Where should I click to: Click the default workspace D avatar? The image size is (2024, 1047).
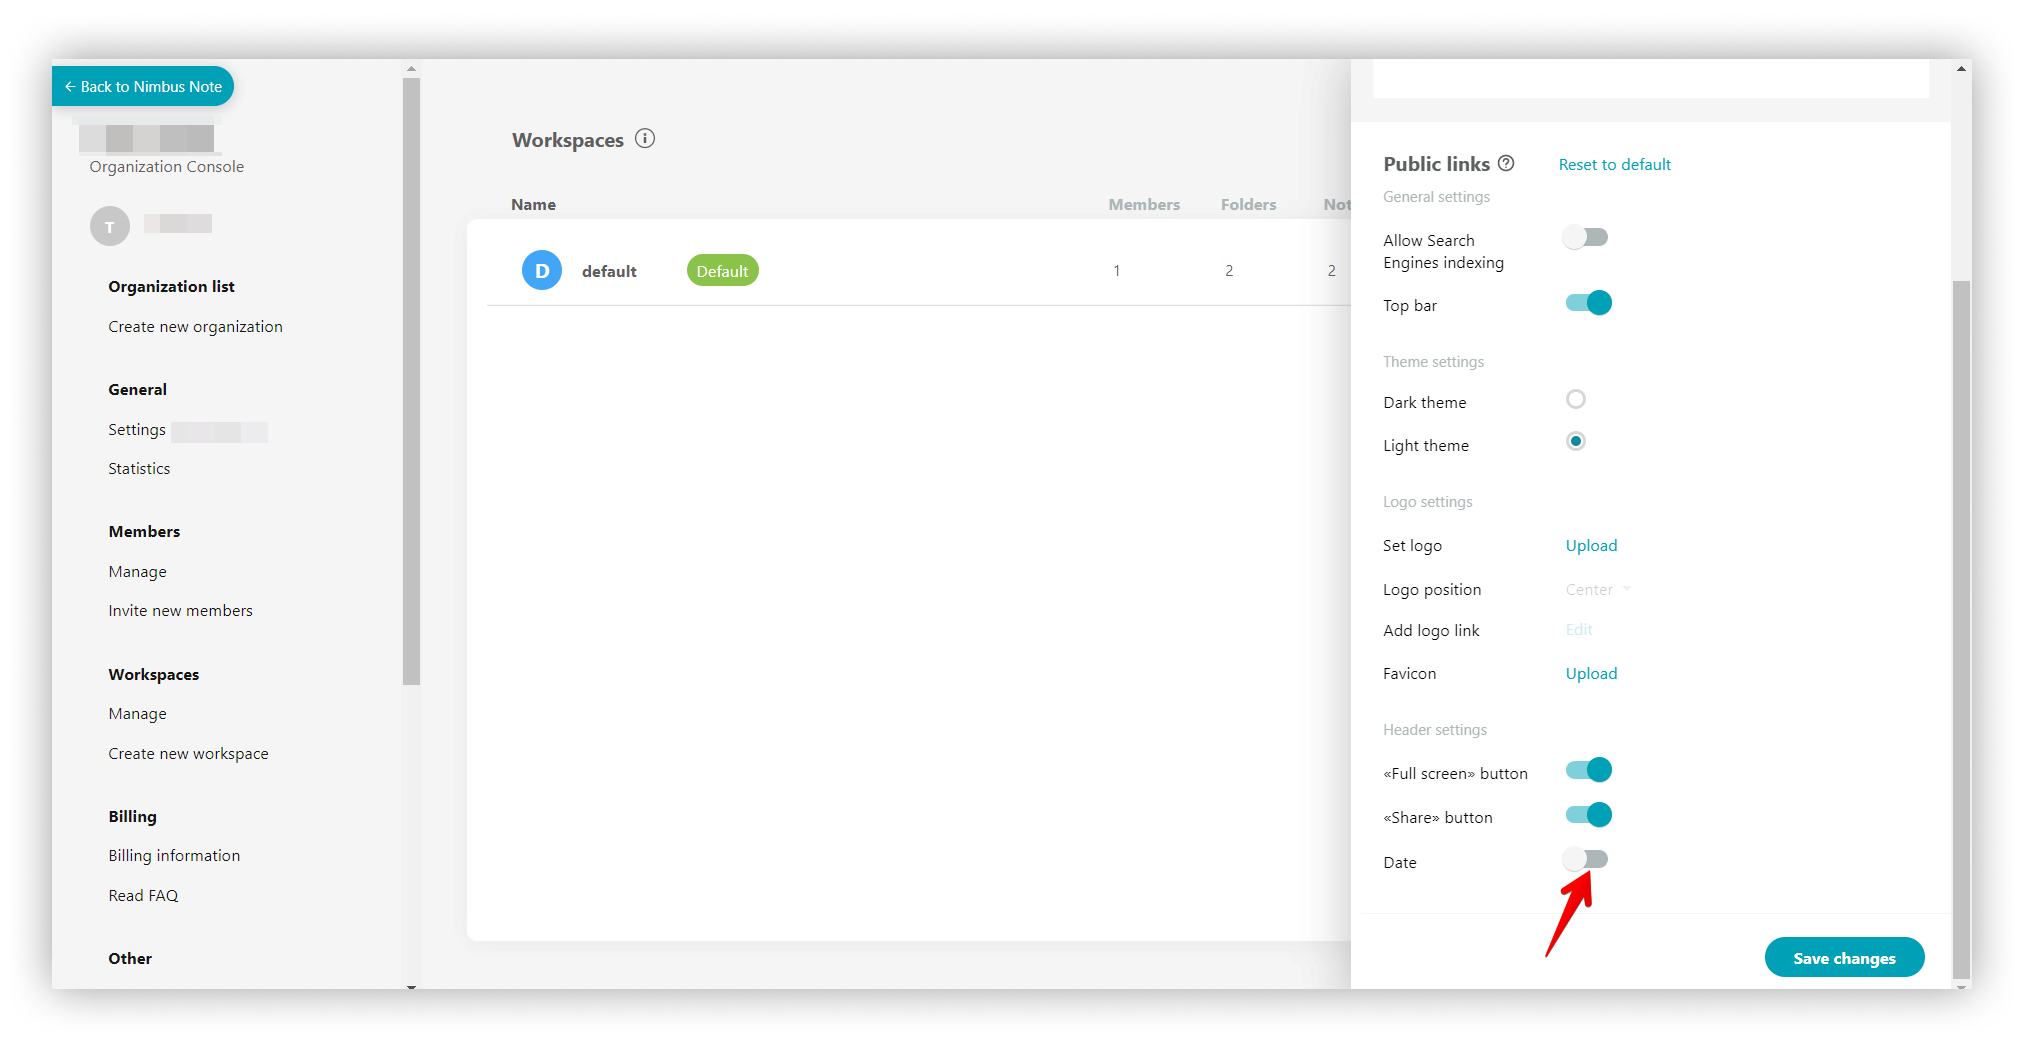542,271
